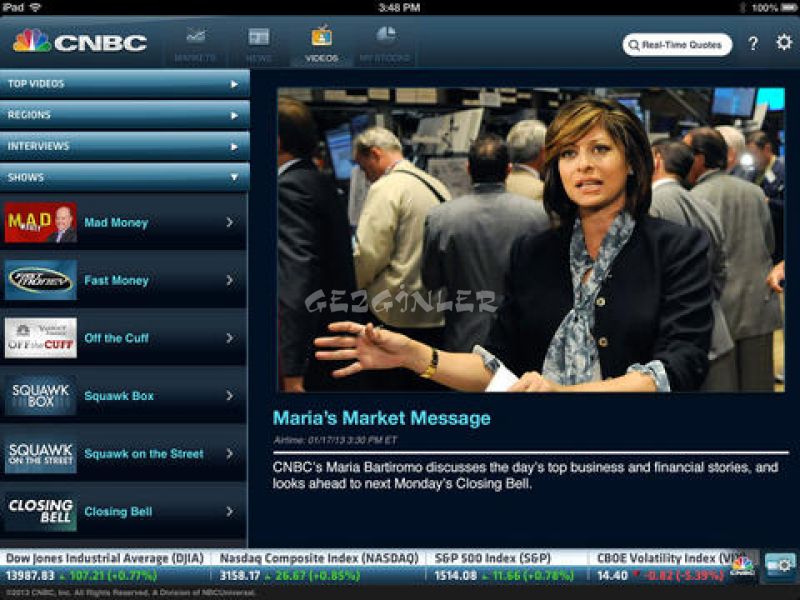Click the video description paragraph
This screenshot has height=600, width=800.
[526, 475]
